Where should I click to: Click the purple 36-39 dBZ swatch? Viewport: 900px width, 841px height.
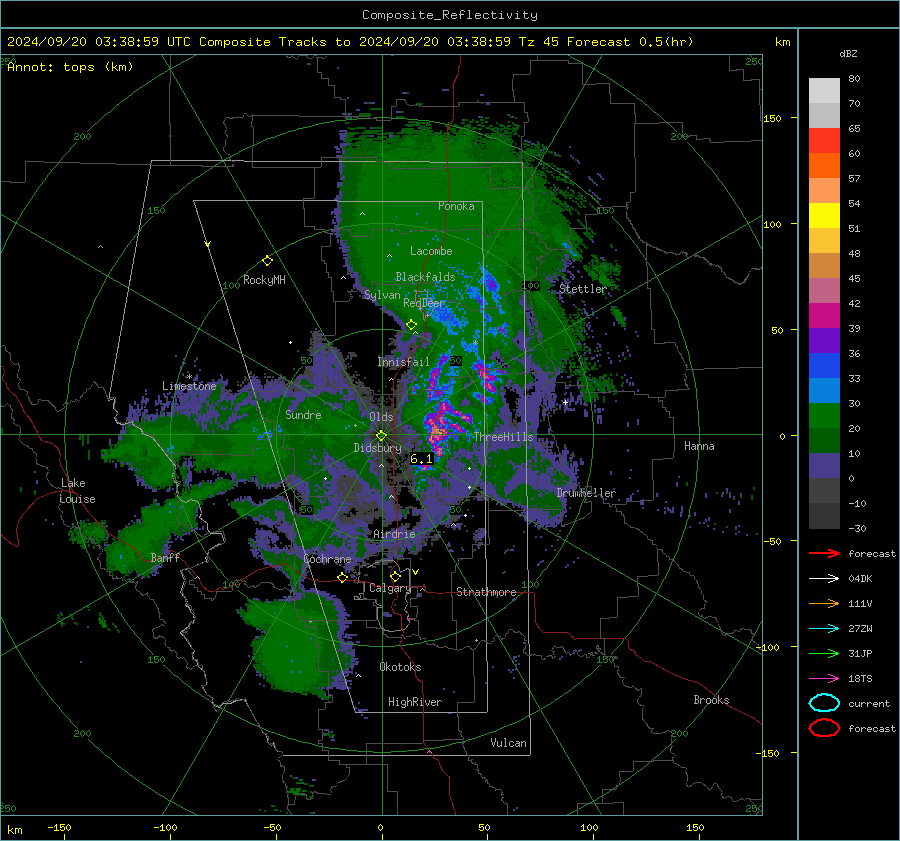point(824,340)
